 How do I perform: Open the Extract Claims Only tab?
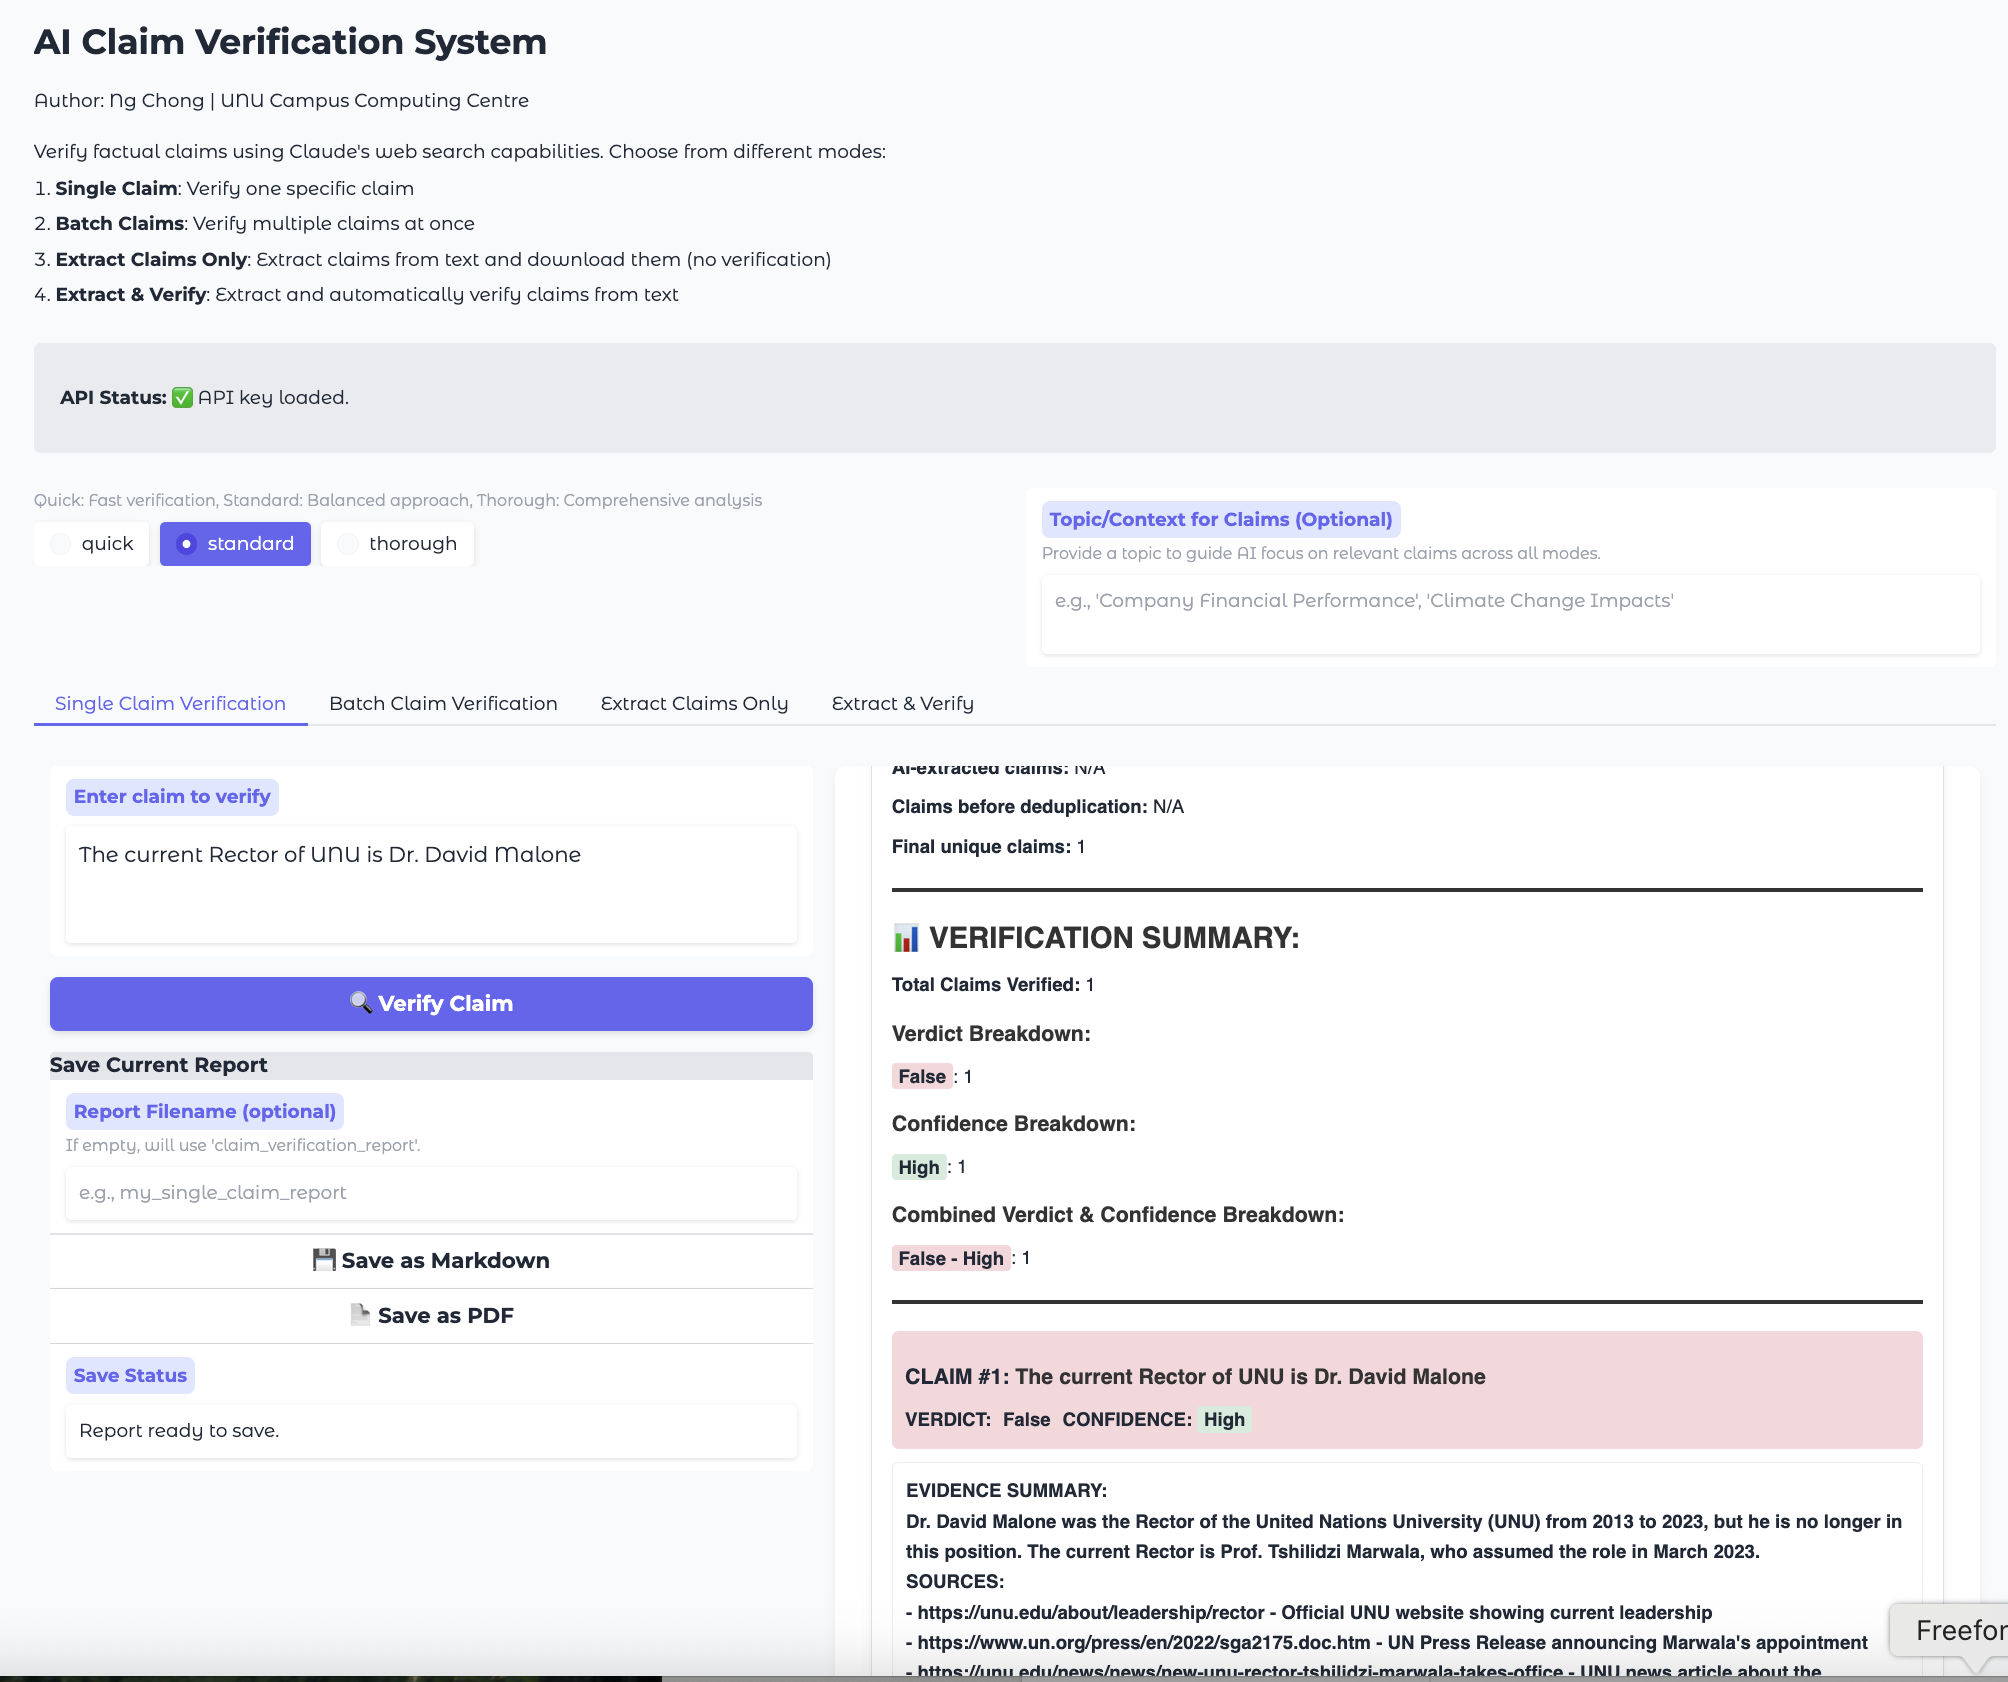pyautogui.click(x=694, y=703)
